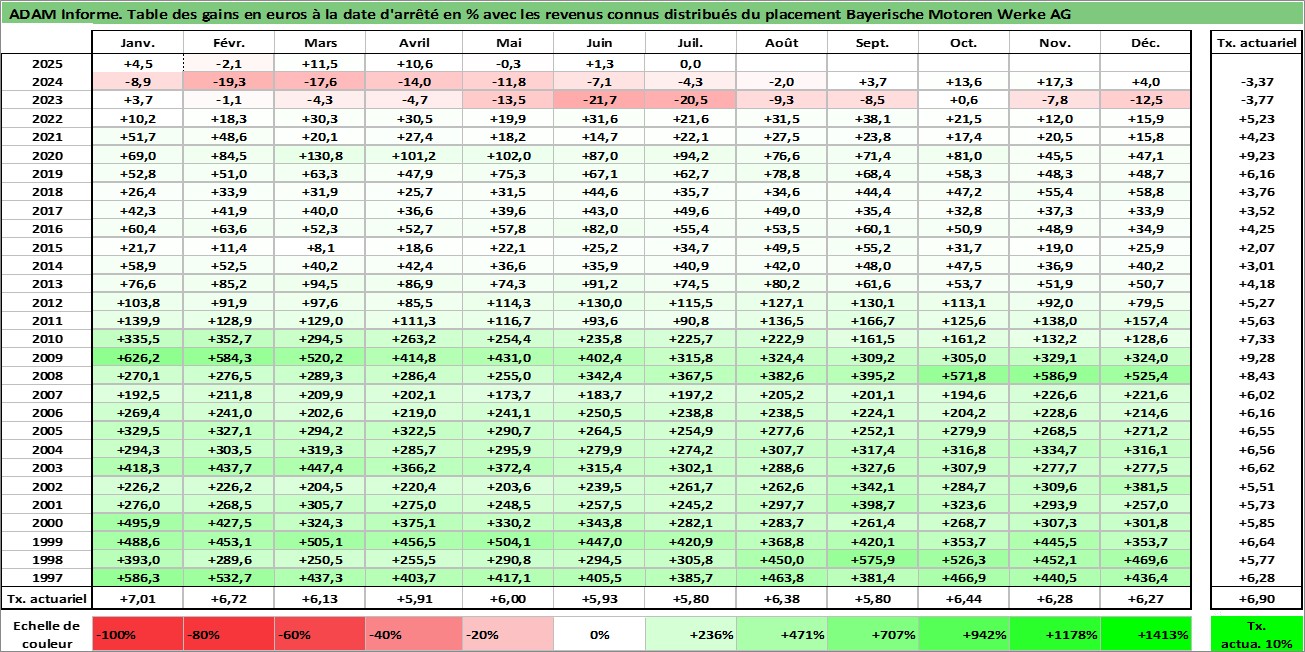Select the 2008 Nov. cell +586,9

click(1054, 375)
